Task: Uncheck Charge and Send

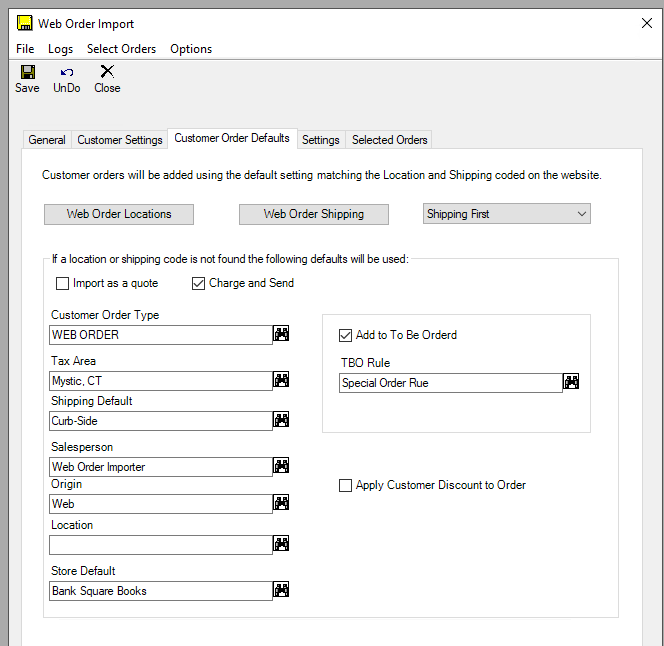Action: point(198,283)
